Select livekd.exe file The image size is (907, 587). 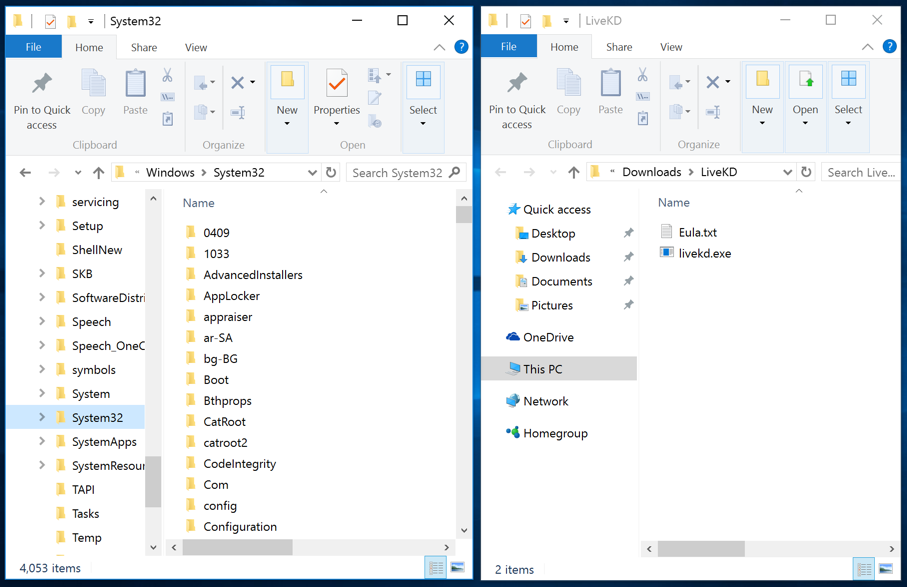[695, 253]
